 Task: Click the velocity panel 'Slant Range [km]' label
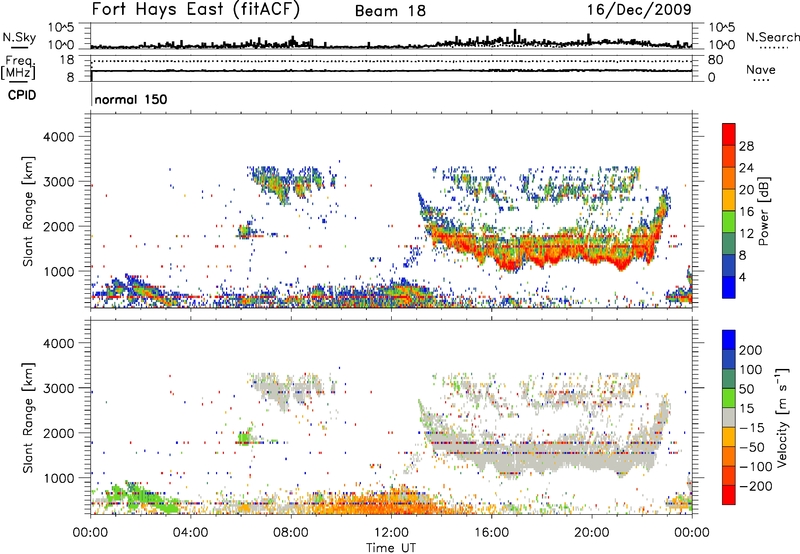point(28,418)
